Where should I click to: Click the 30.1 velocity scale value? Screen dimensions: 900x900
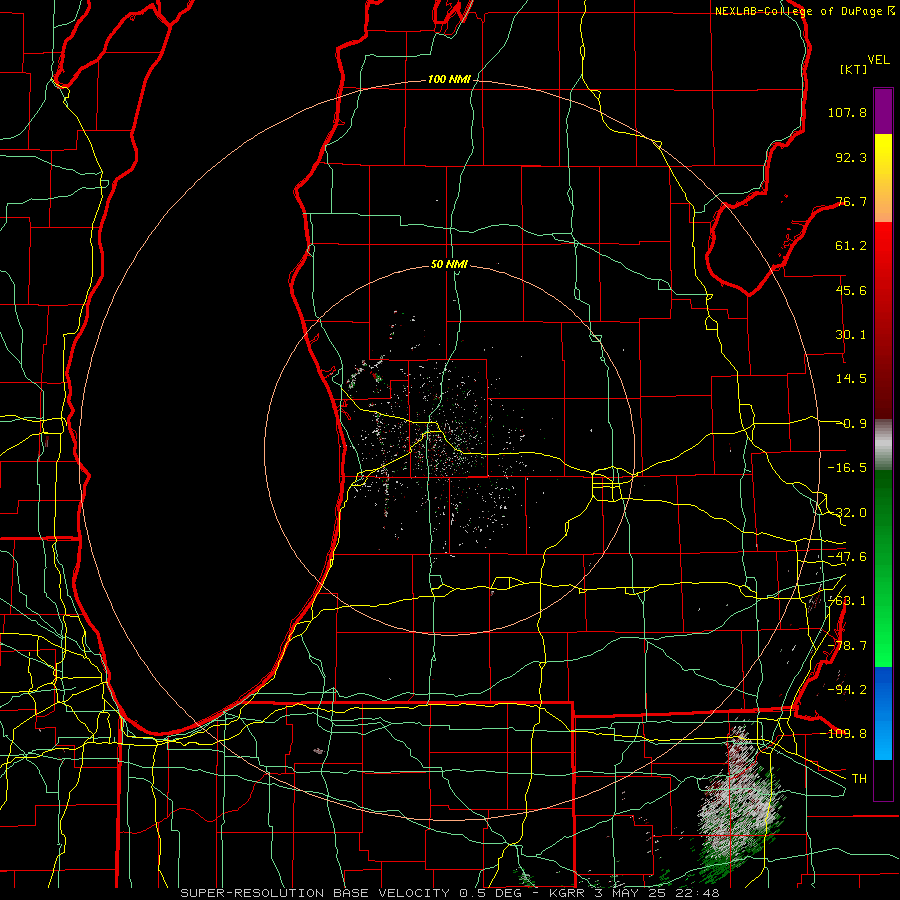[851, 335]
